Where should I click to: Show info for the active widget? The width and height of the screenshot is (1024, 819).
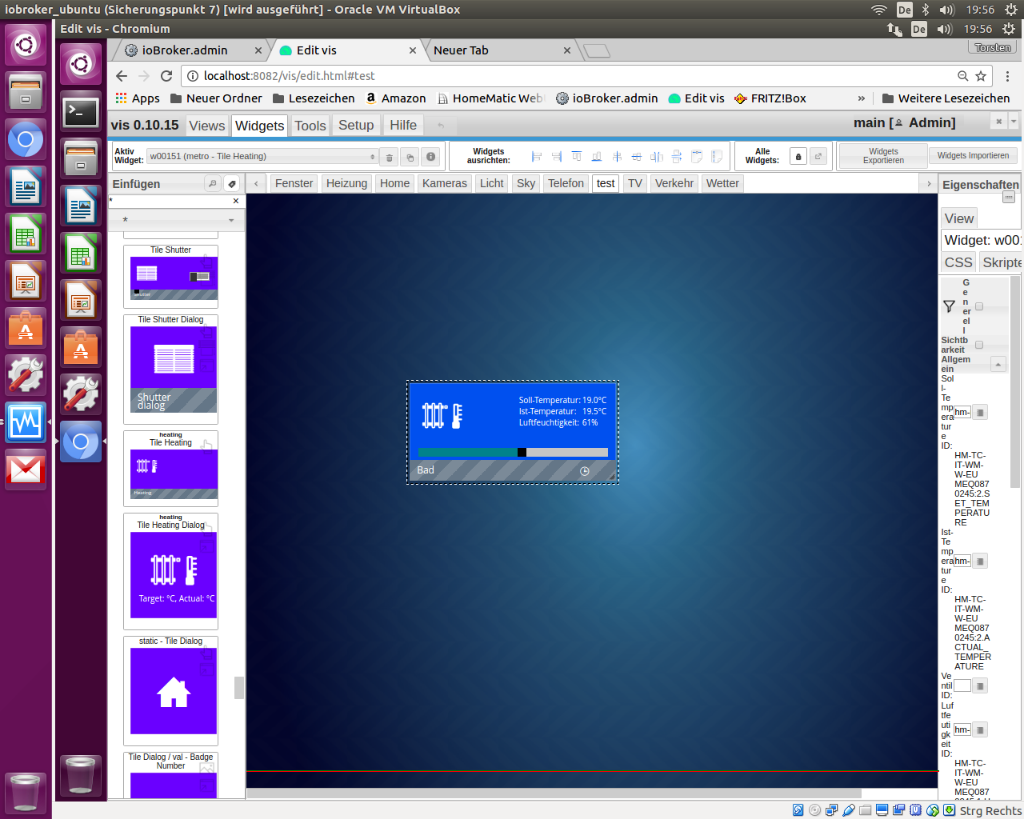(x=431, y=157)
